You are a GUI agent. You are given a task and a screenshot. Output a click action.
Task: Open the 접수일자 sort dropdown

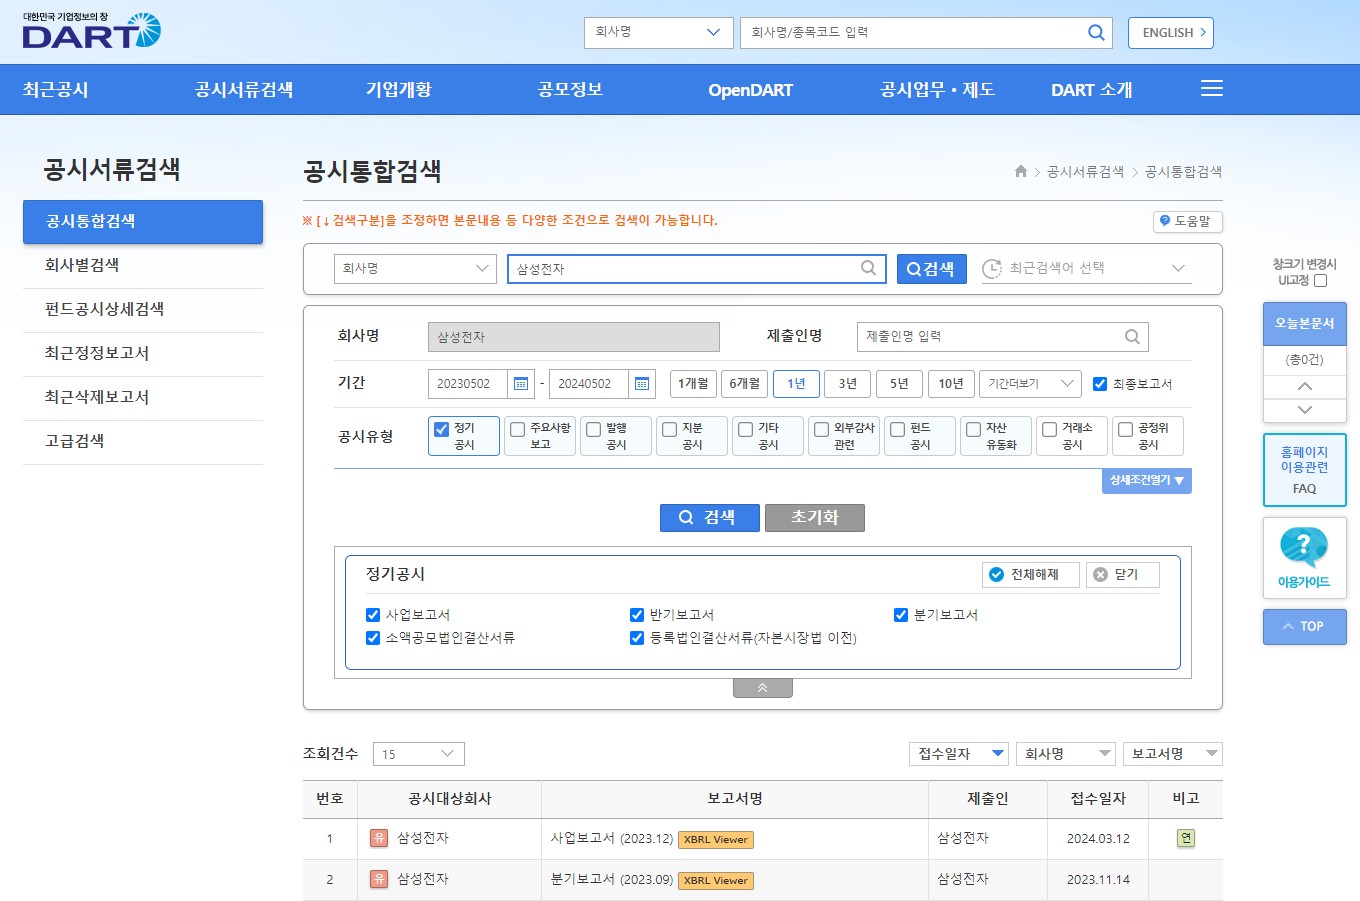click(959, 754)
